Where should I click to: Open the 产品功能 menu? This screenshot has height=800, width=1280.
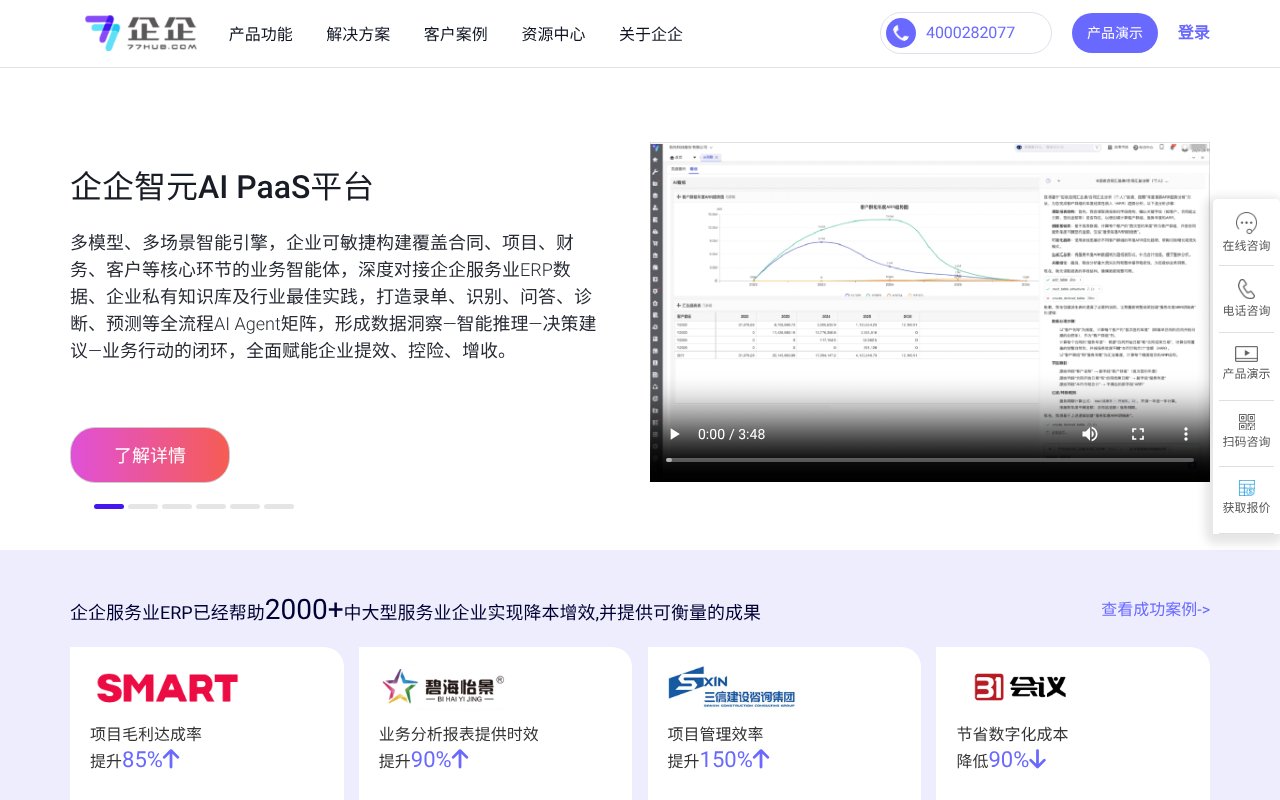(x=261, y=34)
